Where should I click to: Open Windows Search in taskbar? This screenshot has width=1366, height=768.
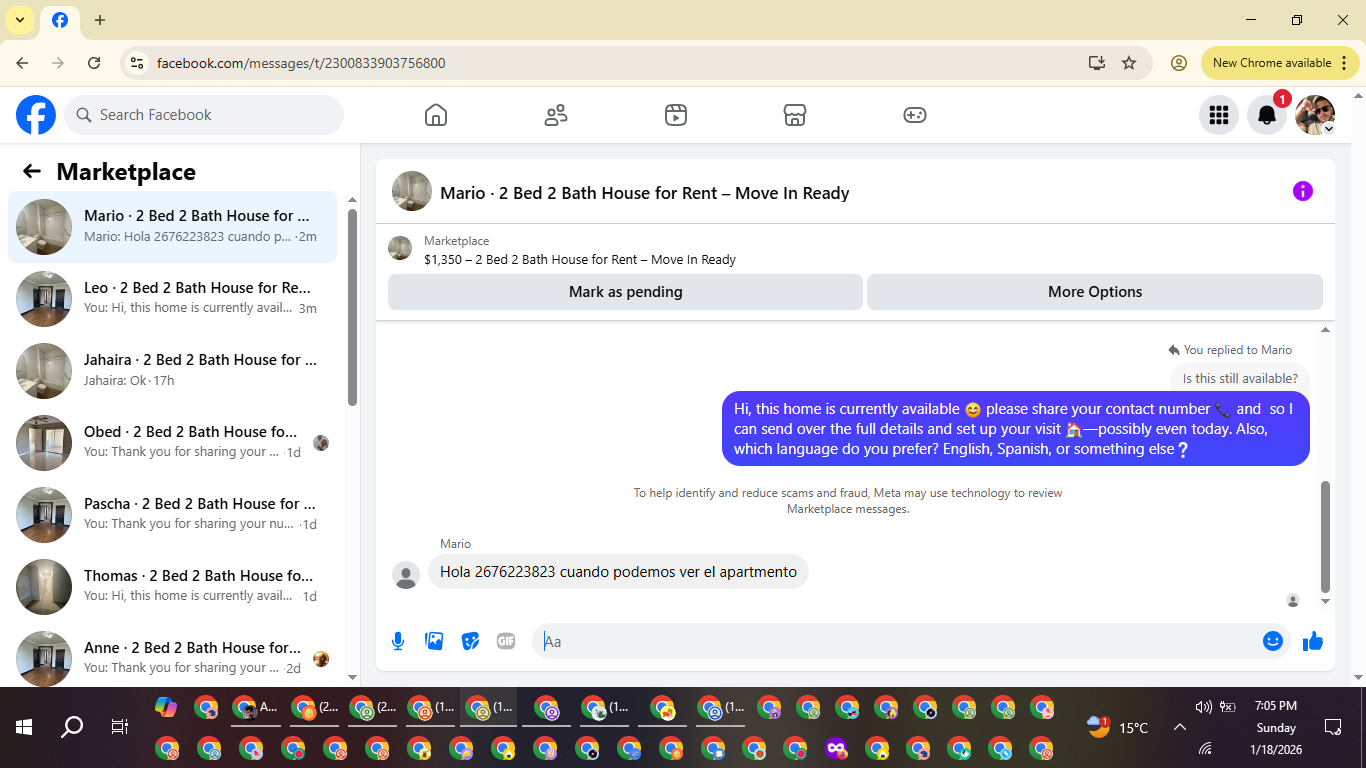(72, 727)
